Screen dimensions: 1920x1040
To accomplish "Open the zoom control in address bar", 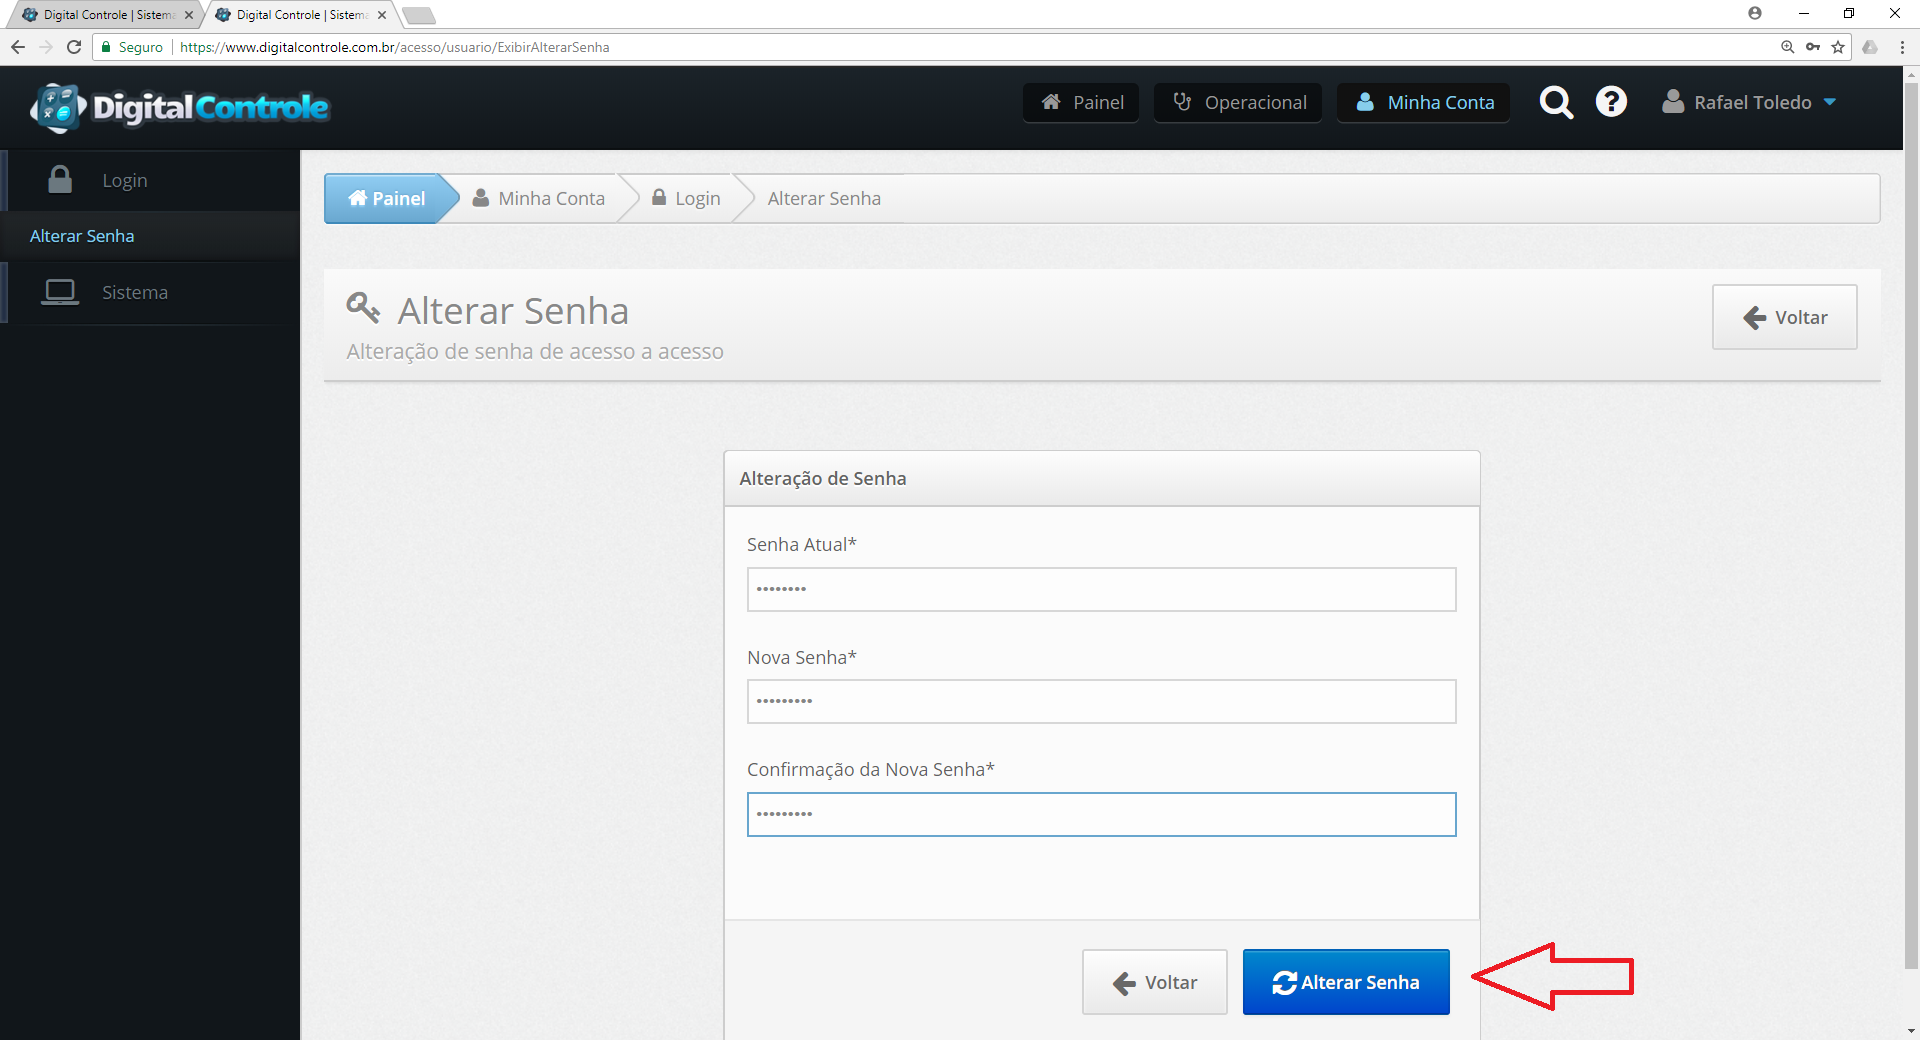I will (x=1787, y=47).
